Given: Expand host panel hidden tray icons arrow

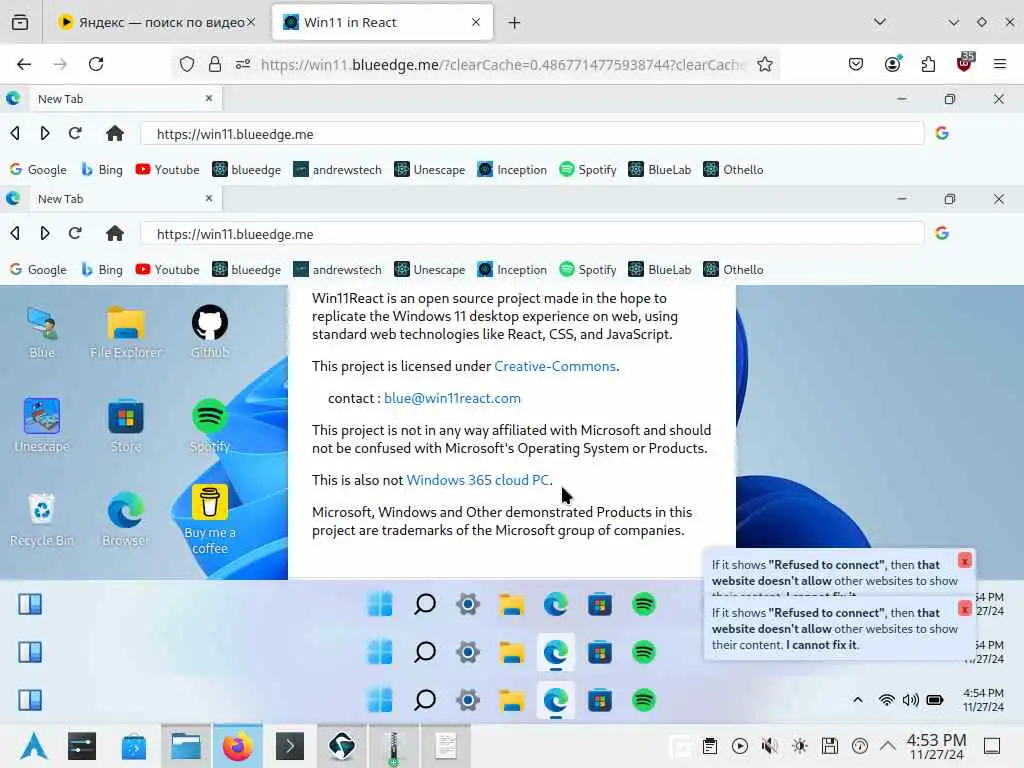Looking at the screenshot, I should [x=888, y=745].
